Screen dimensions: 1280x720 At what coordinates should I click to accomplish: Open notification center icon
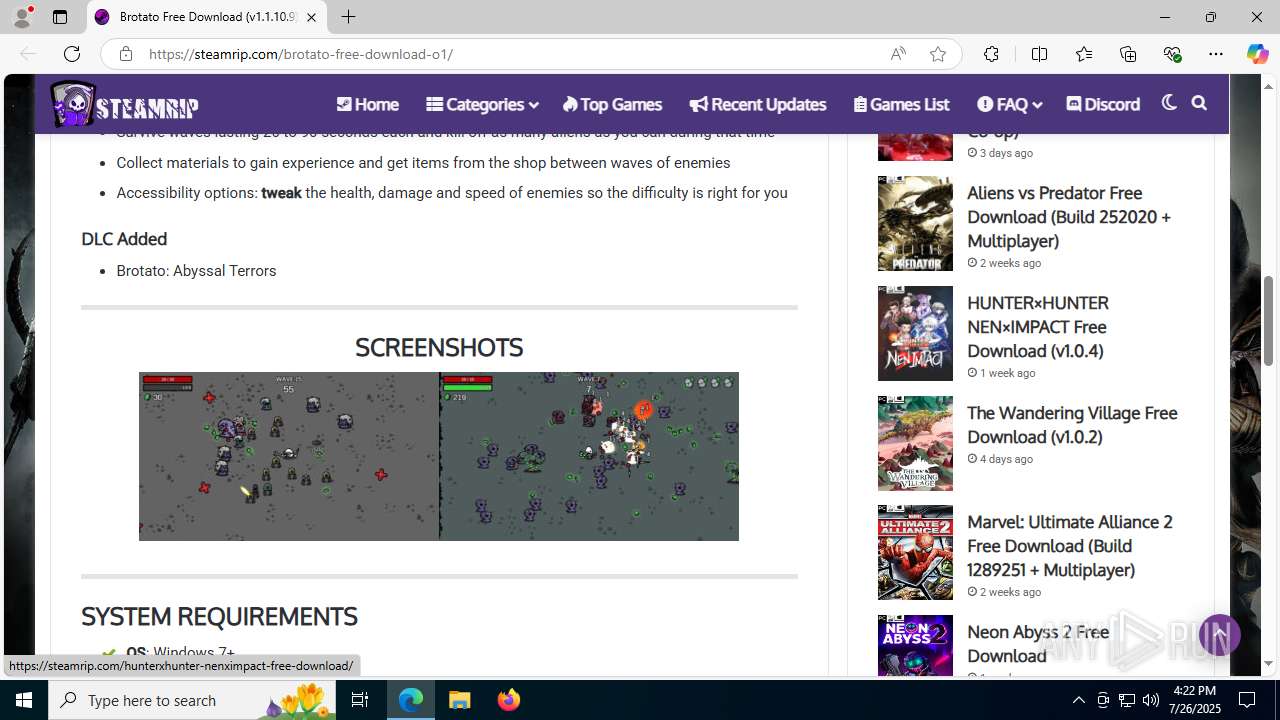(1247, 700)
